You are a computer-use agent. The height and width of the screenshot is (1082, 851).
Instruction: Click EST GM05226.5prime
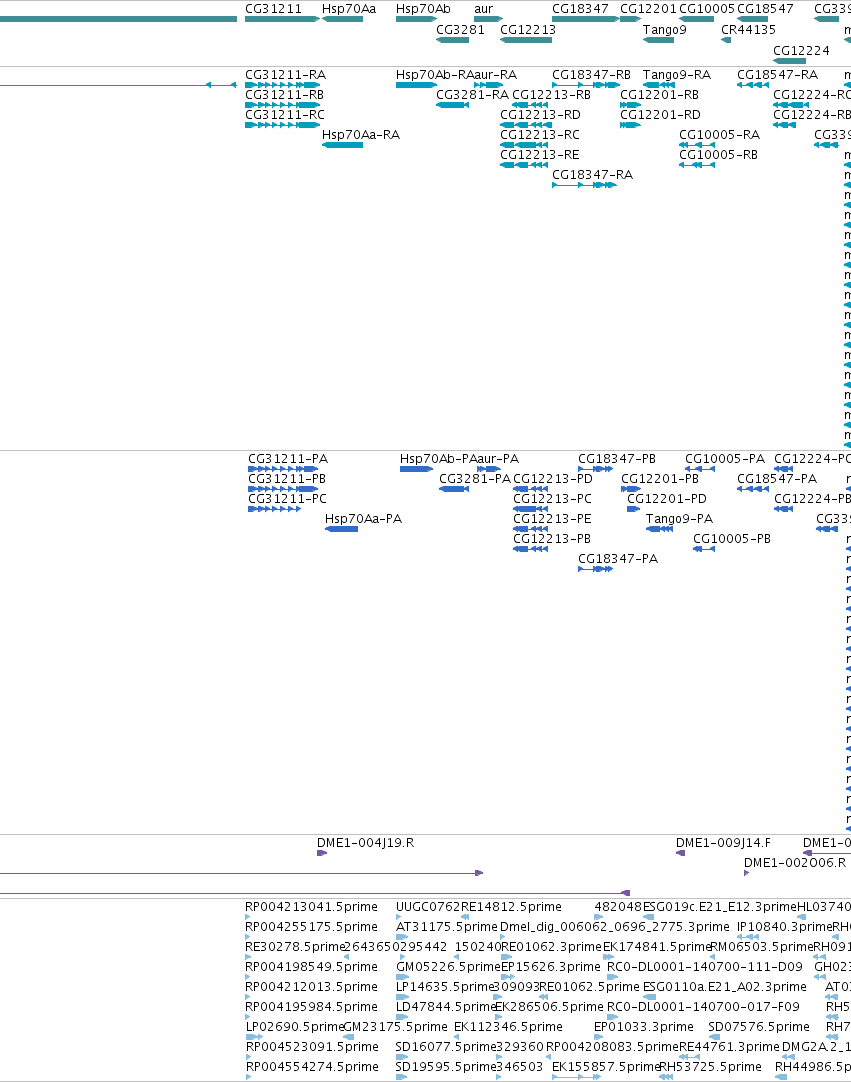[x=448, y=967]
